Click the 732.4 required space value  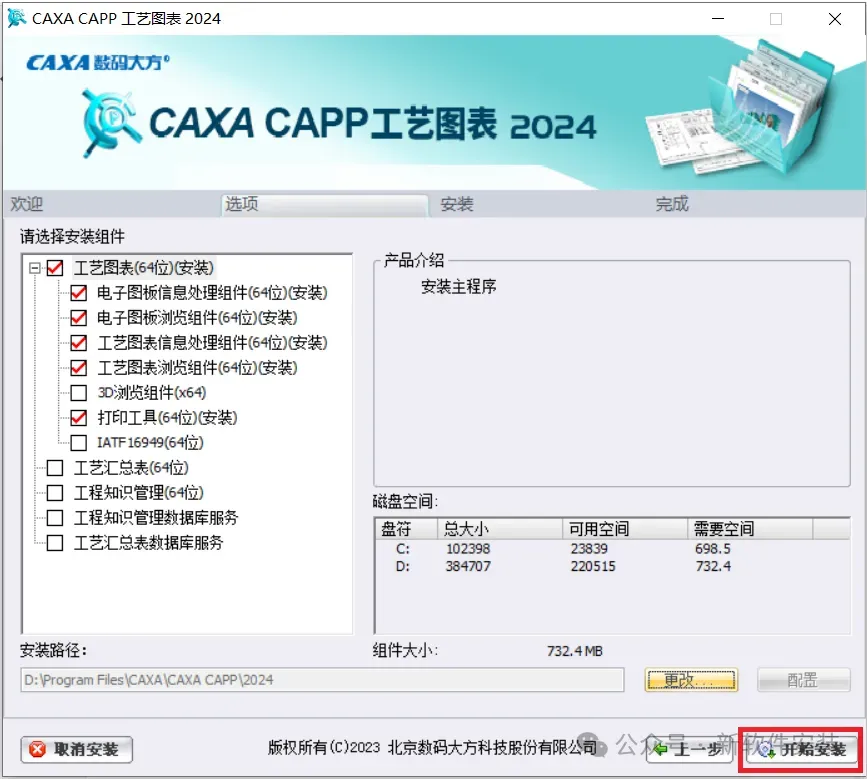[713, 566]
